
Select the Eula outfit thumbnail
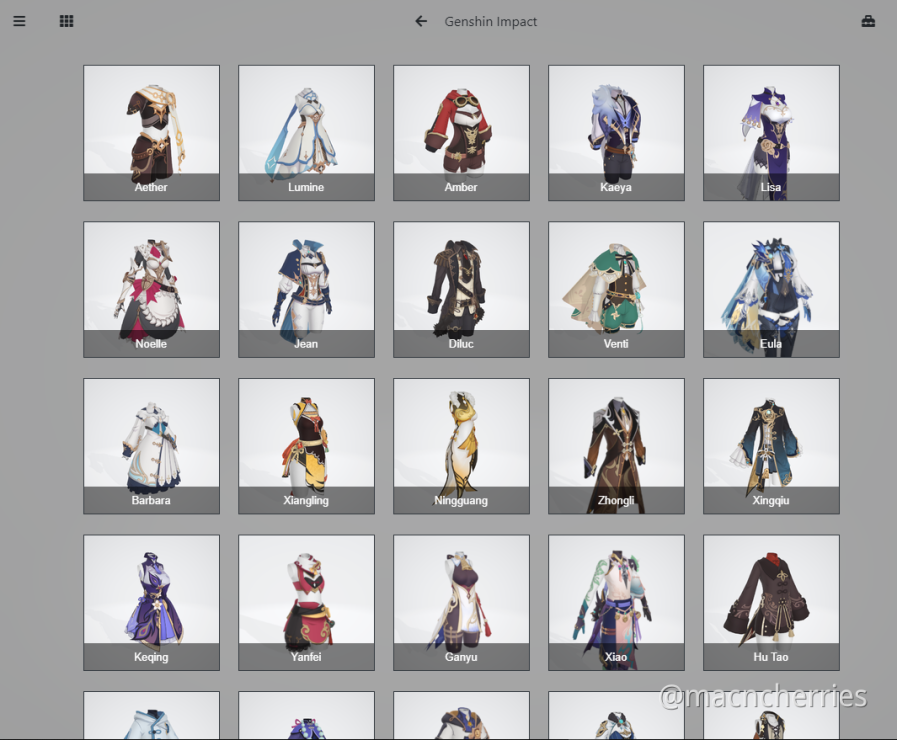(x=772, y=289)
